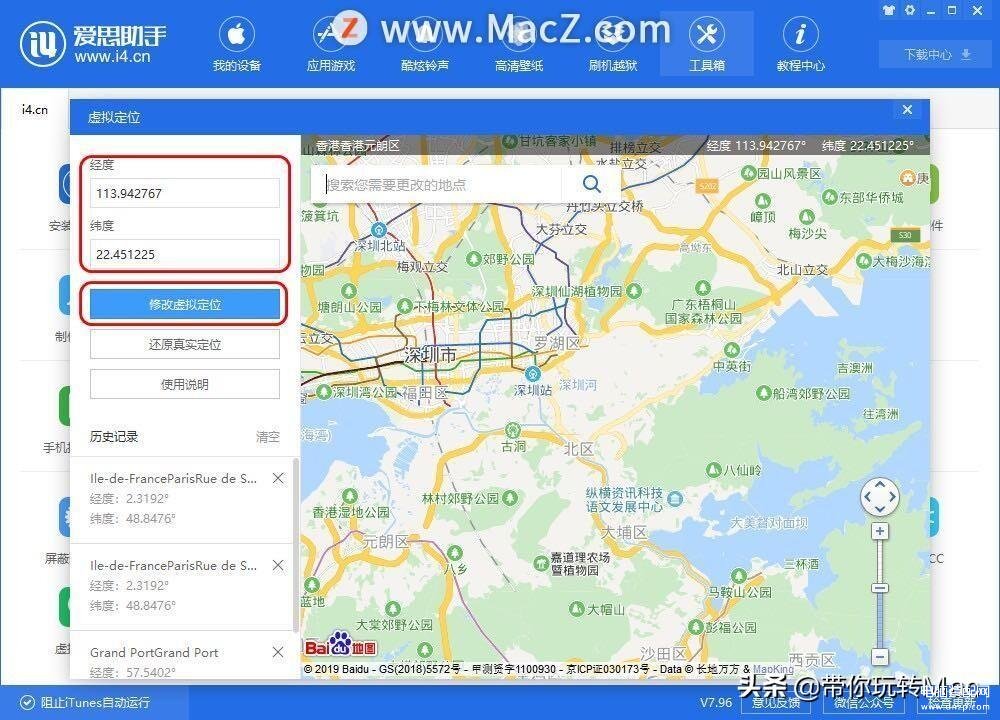Image resolution: width=1000 pixels, height=720 pixels.
Task: Click 清空 to clear history records
Action: click(x=267, y=437)
